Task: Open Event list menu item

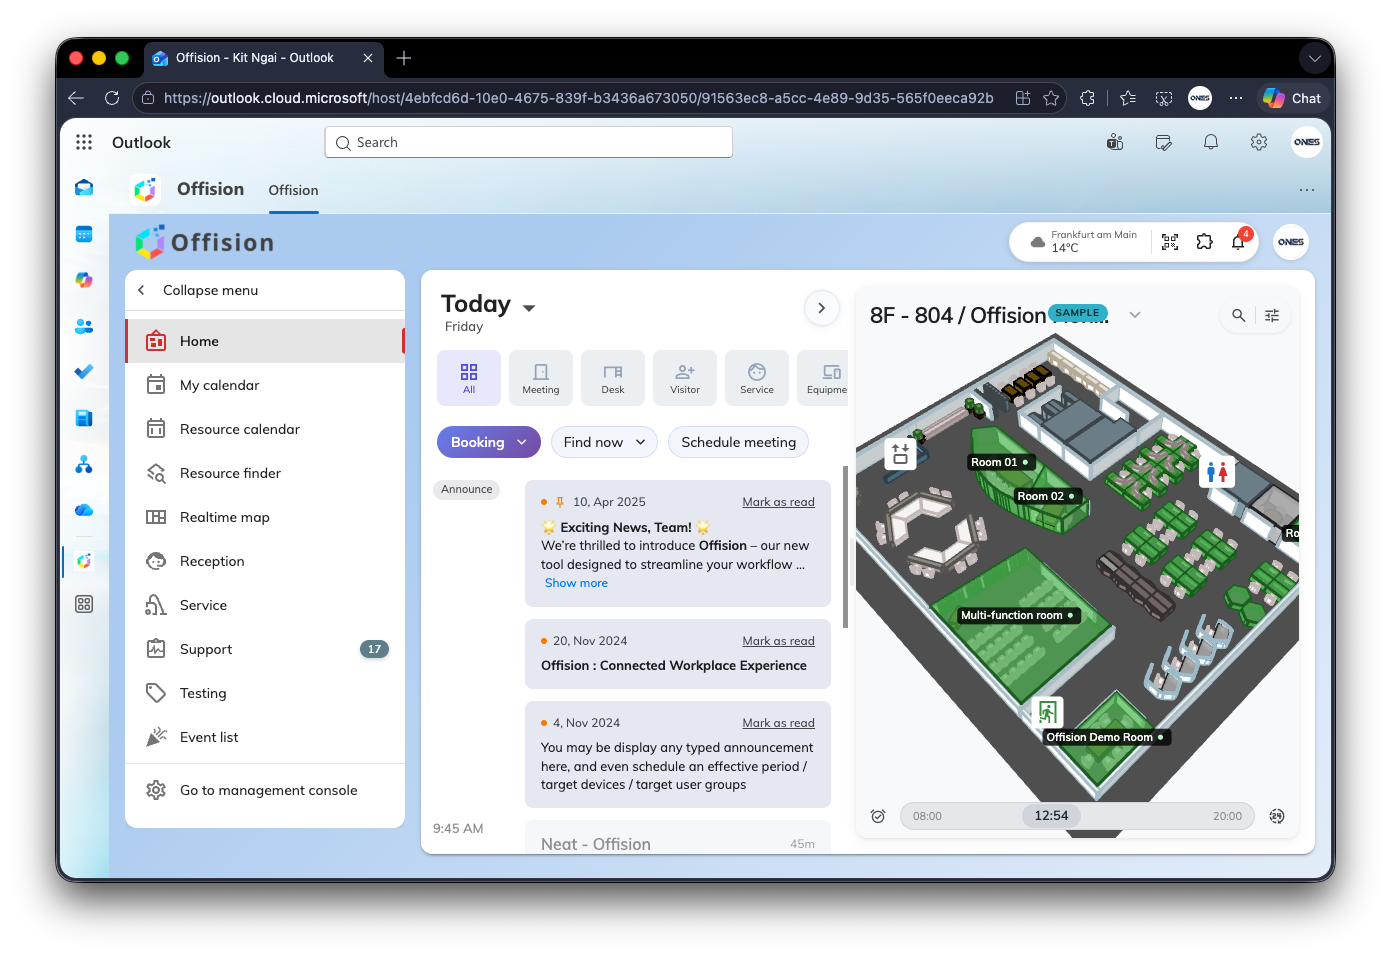Action: click(x=265, y=737)
